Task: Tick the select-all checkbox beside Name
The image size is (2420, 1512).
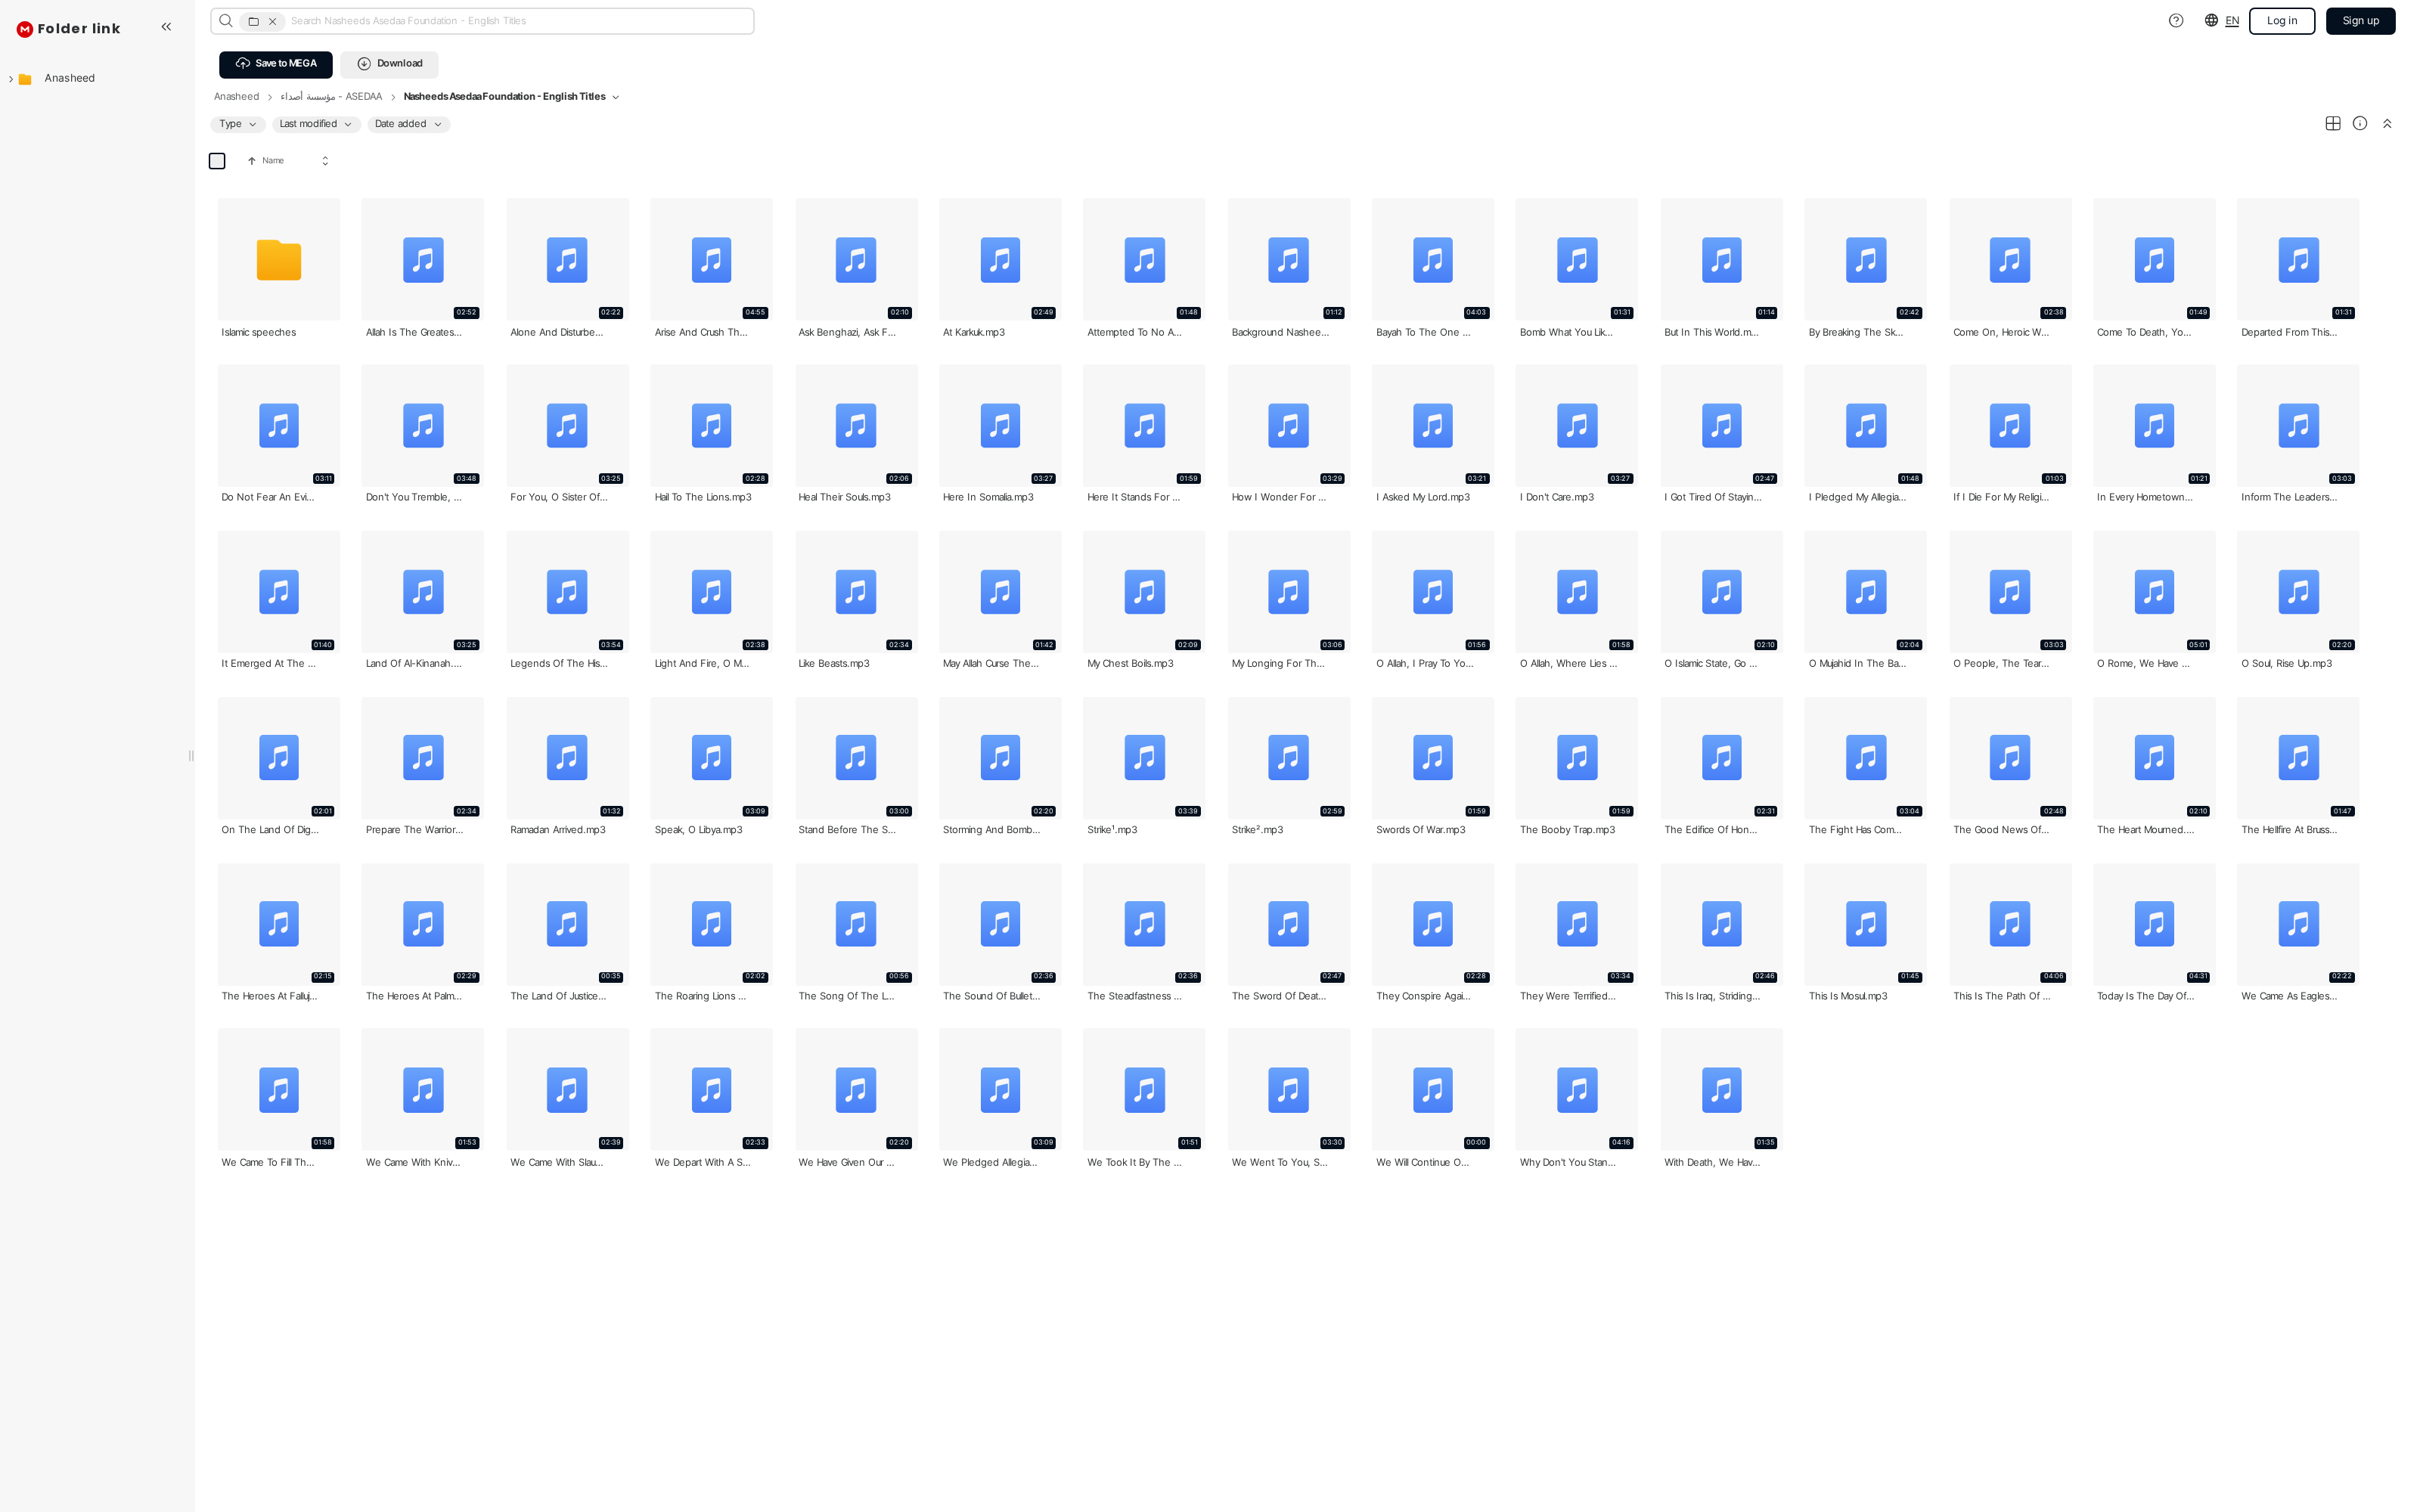Action: click(x=217, y=161)
